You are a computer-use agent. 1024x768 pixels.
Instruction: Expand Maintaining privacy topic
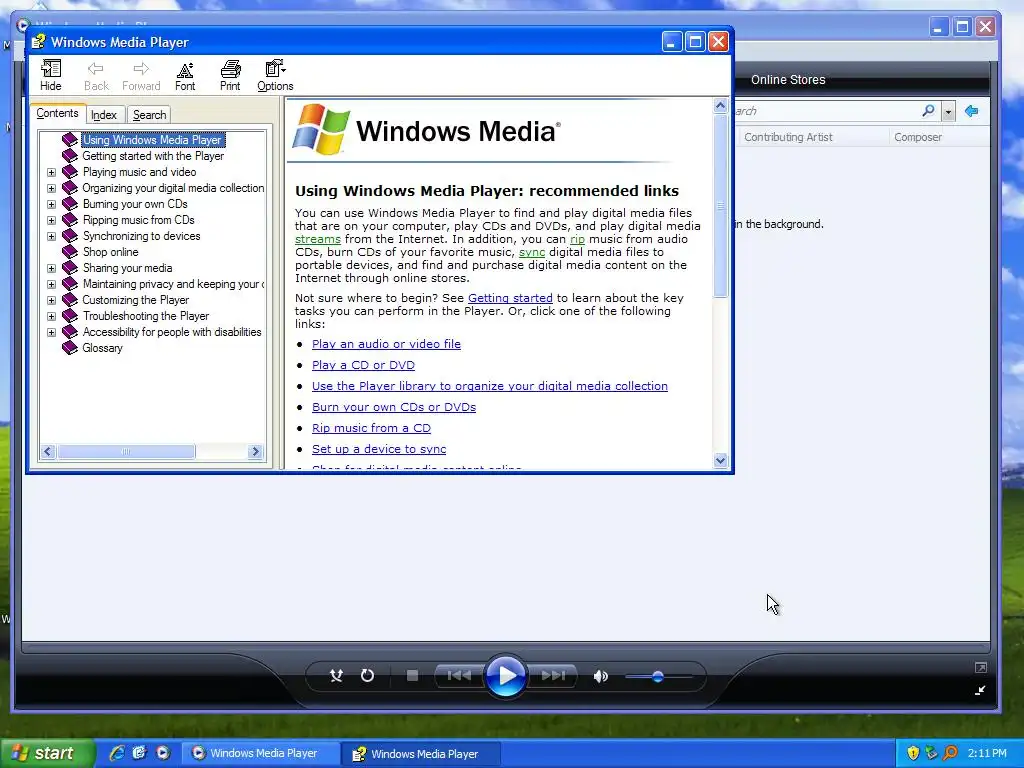[51, 284]
